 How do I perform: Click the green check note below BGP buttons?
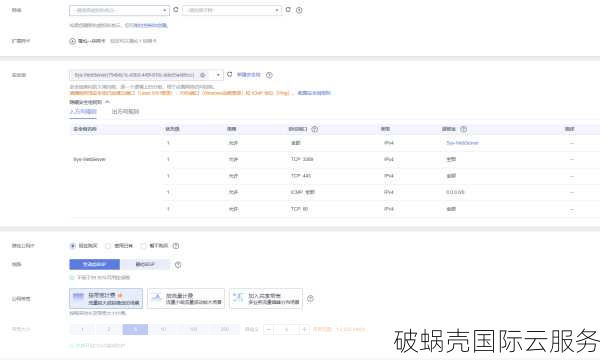(x=99, y=277)
